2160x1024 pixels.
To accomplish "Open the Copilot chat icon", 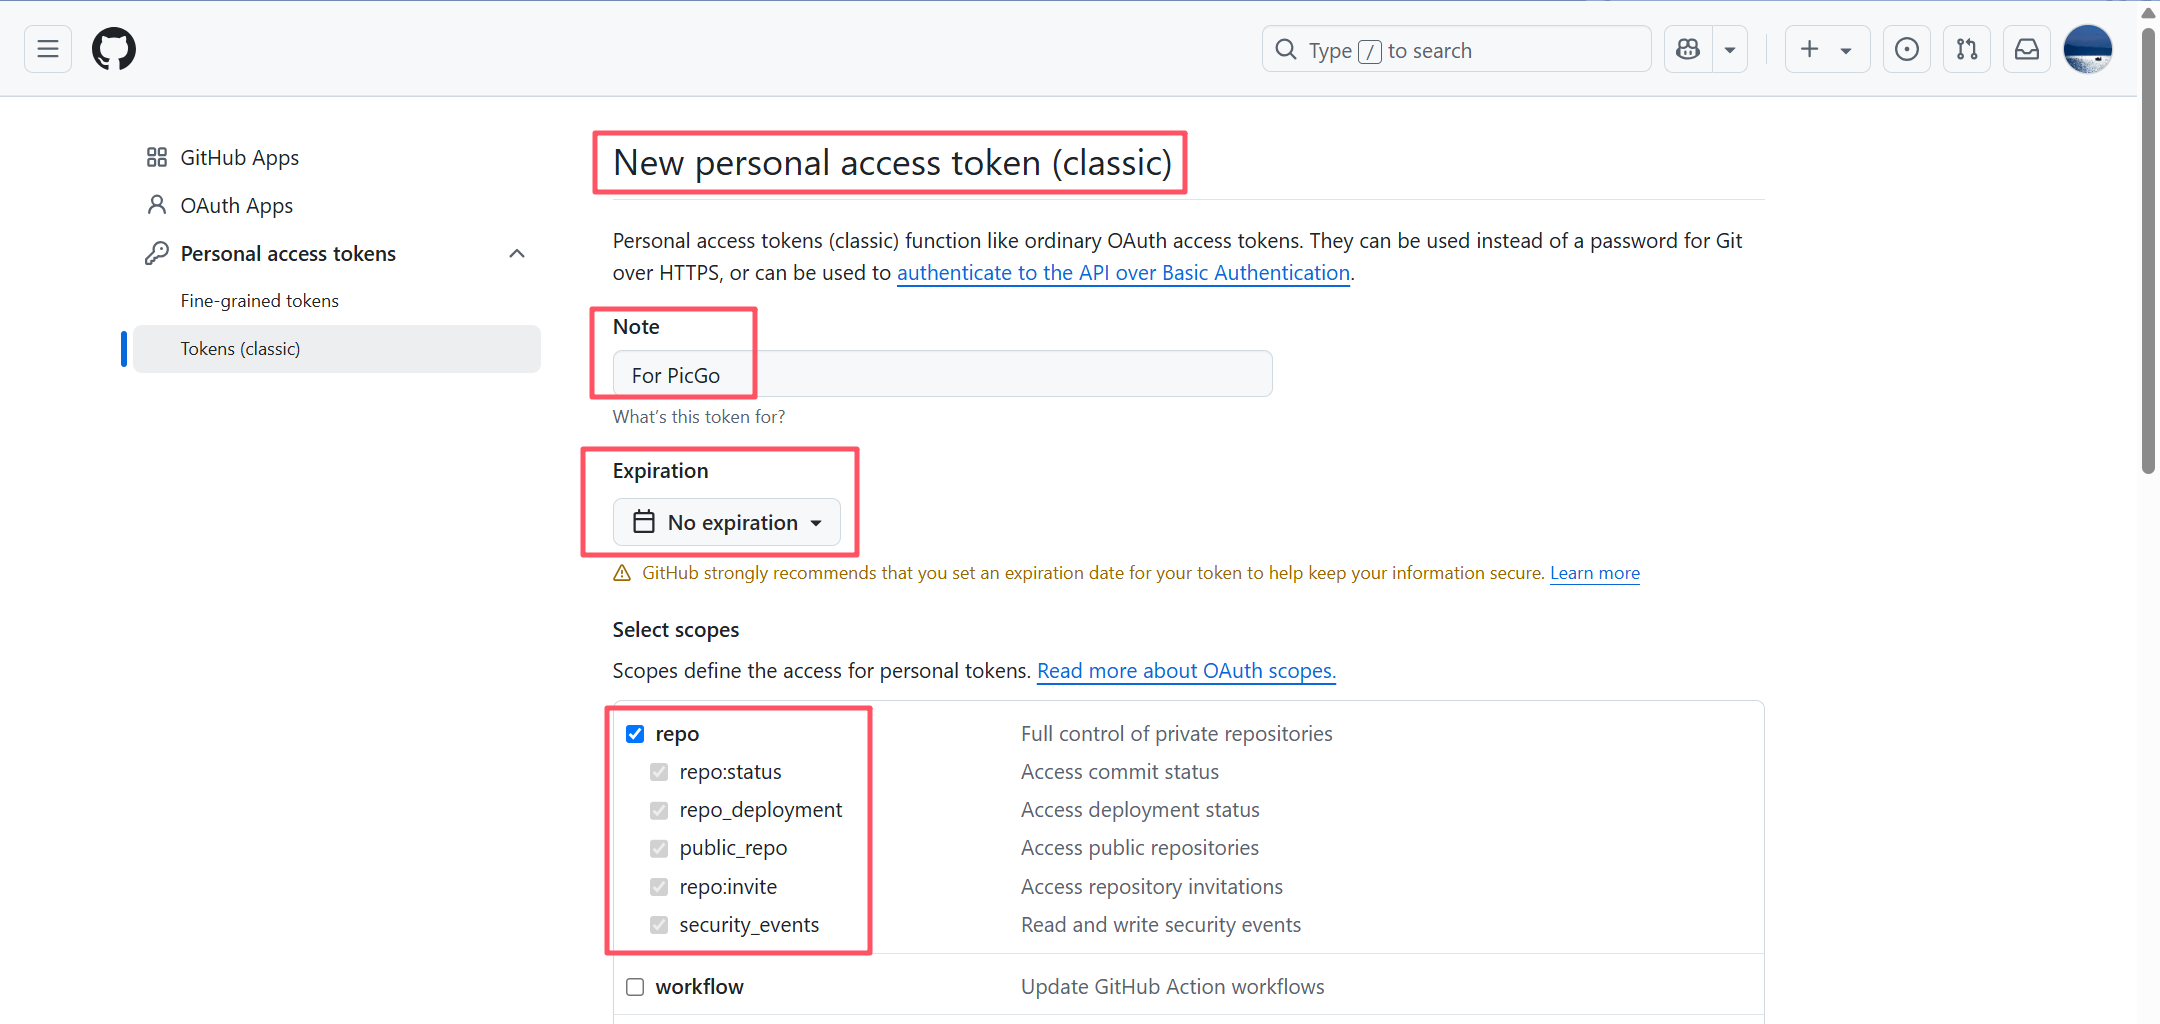I will pyautogui.click(x=1688, y=49).
